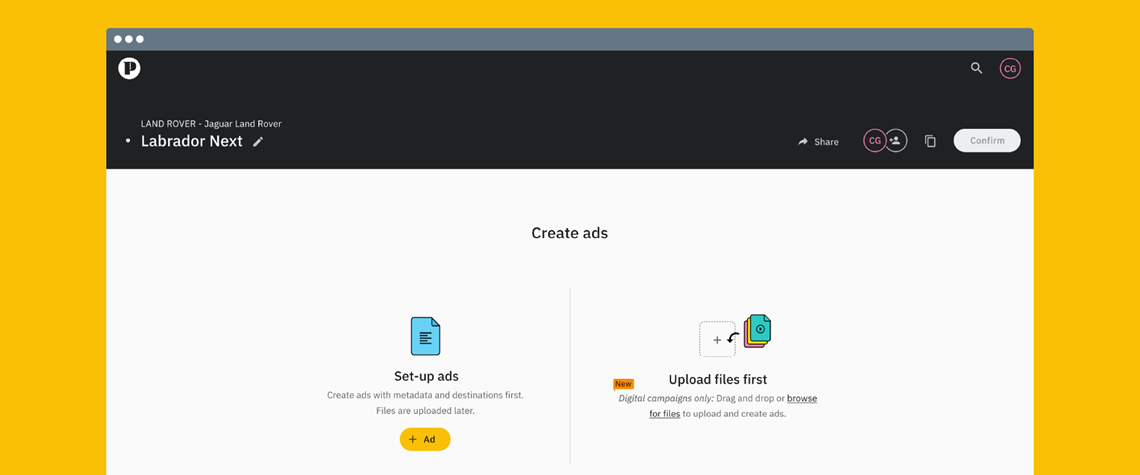The width and height of the screenshot is (1140, 475).
Task: Click the Create ads heading
Action: 569,233
